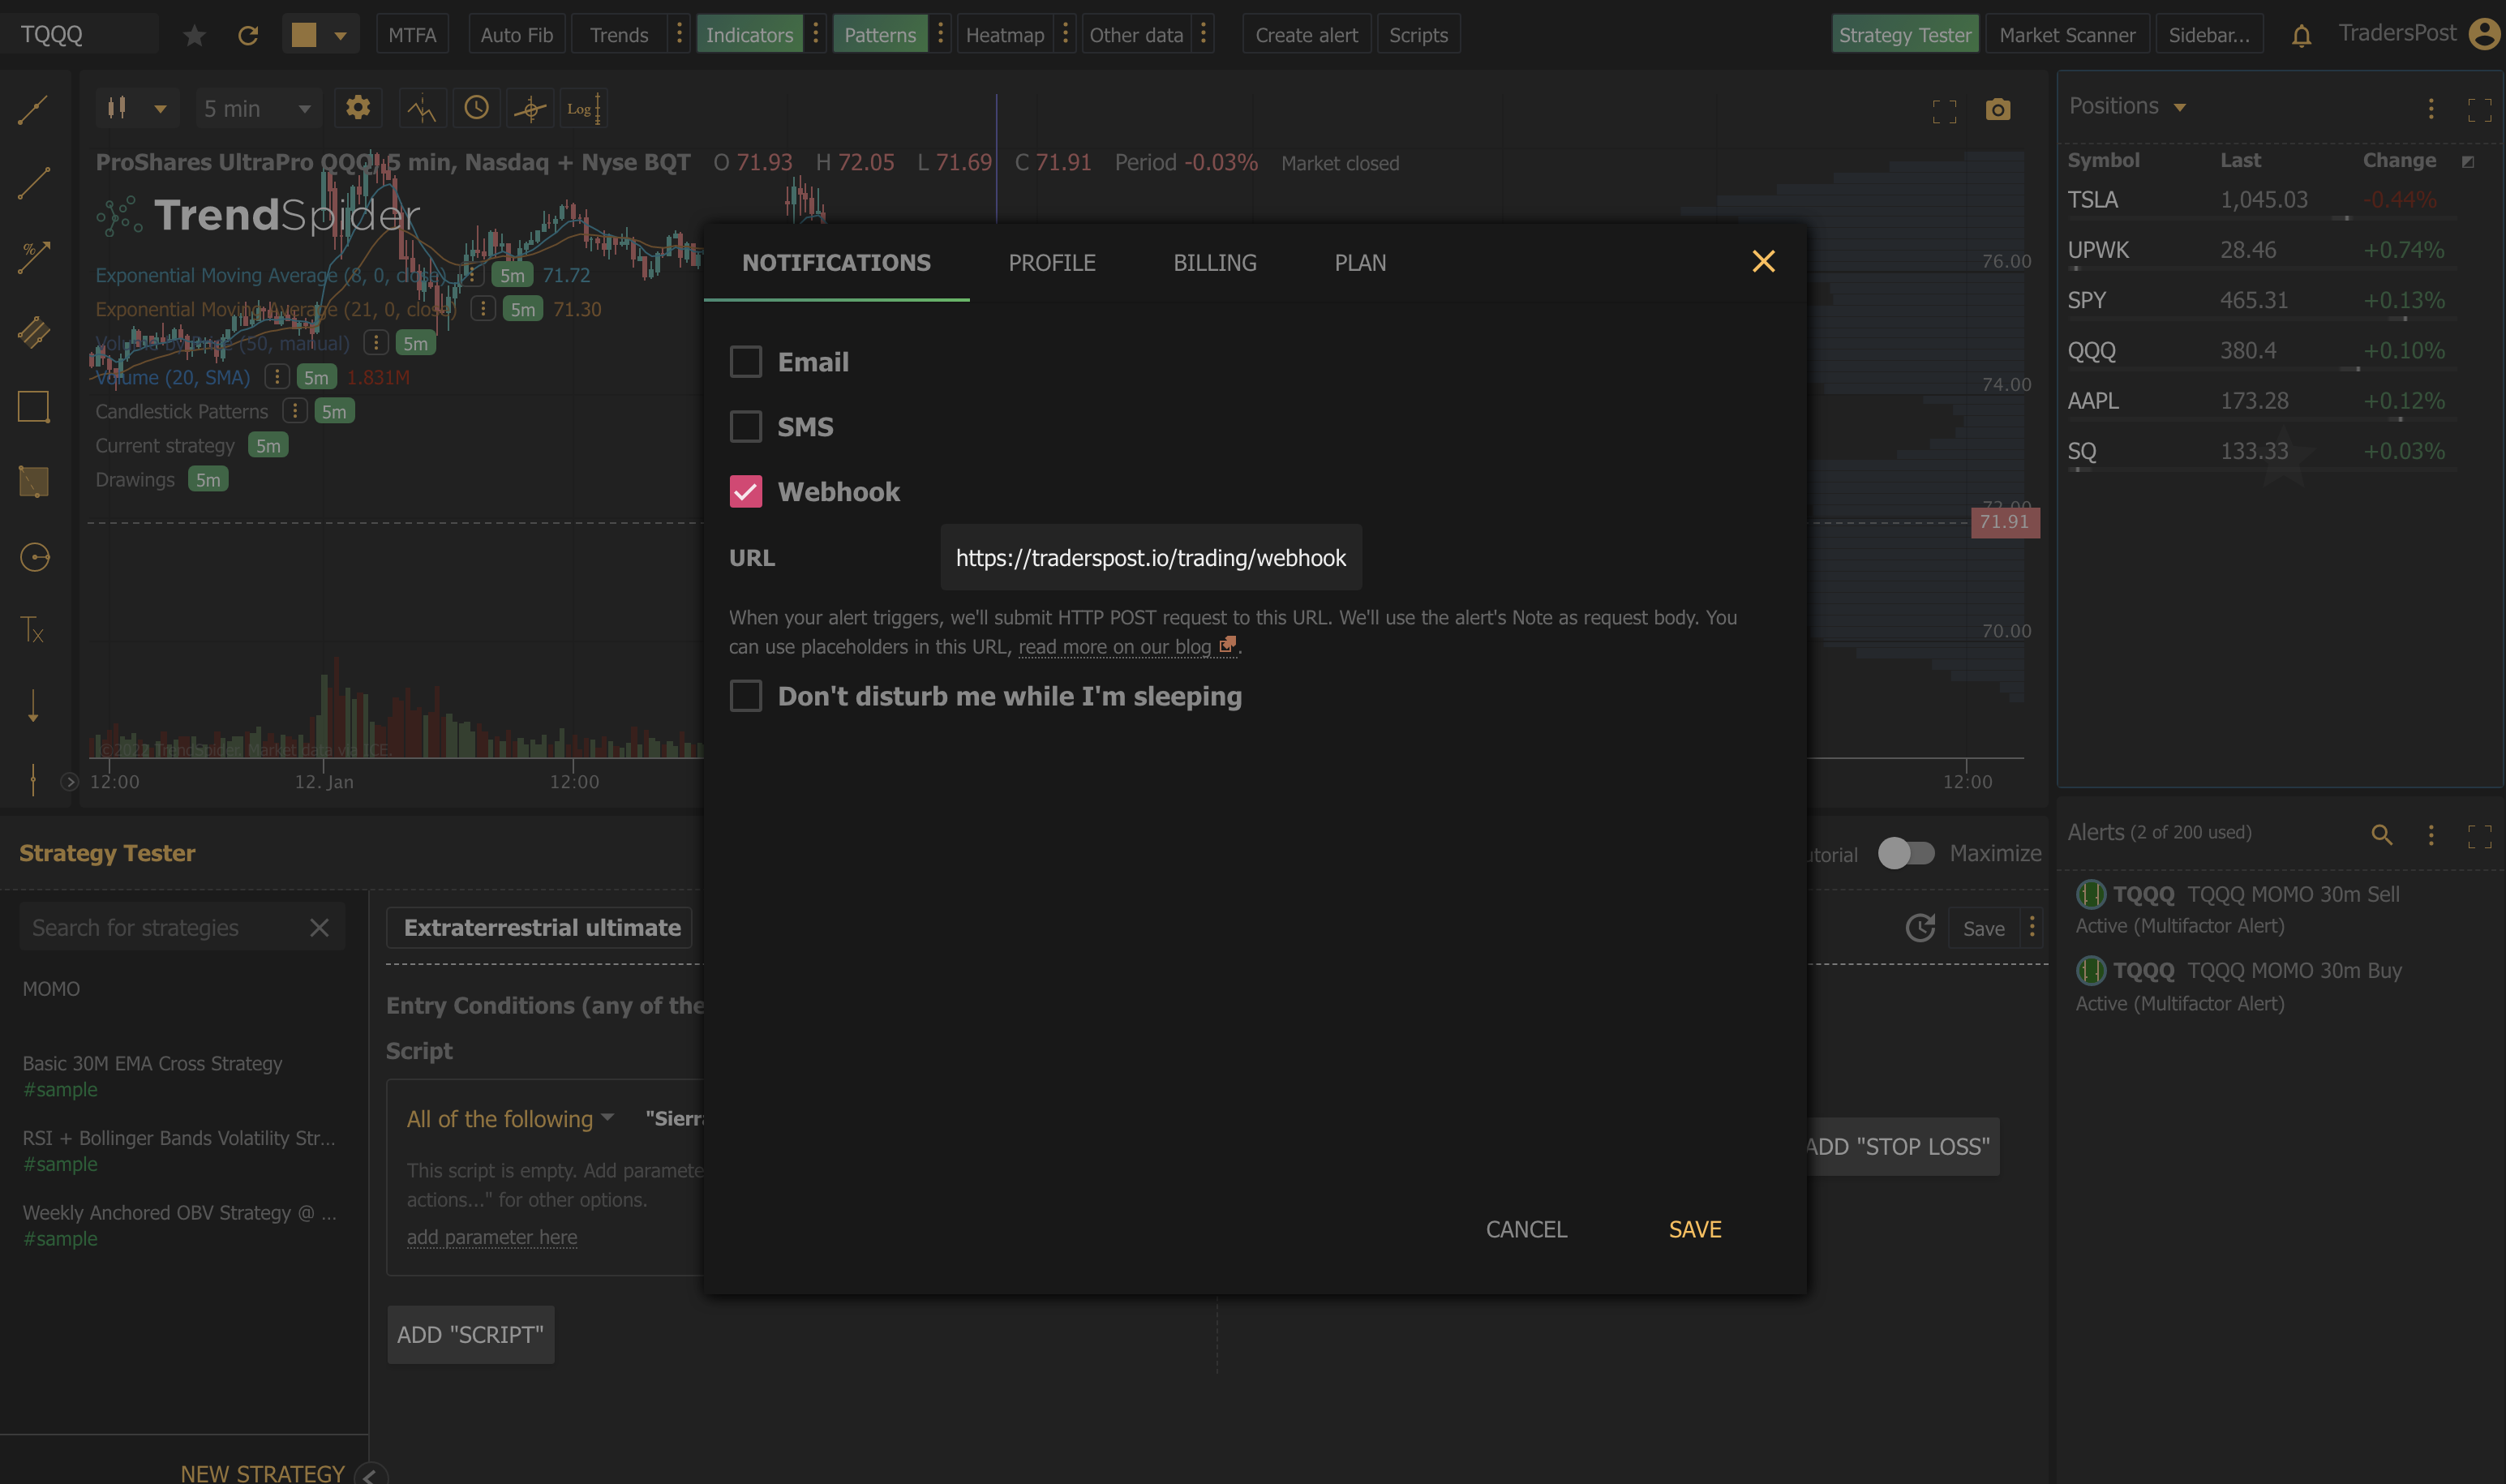
Task: Select the Basic 30M EMA Cross Strategy
Action: [x=153, y=1063]
